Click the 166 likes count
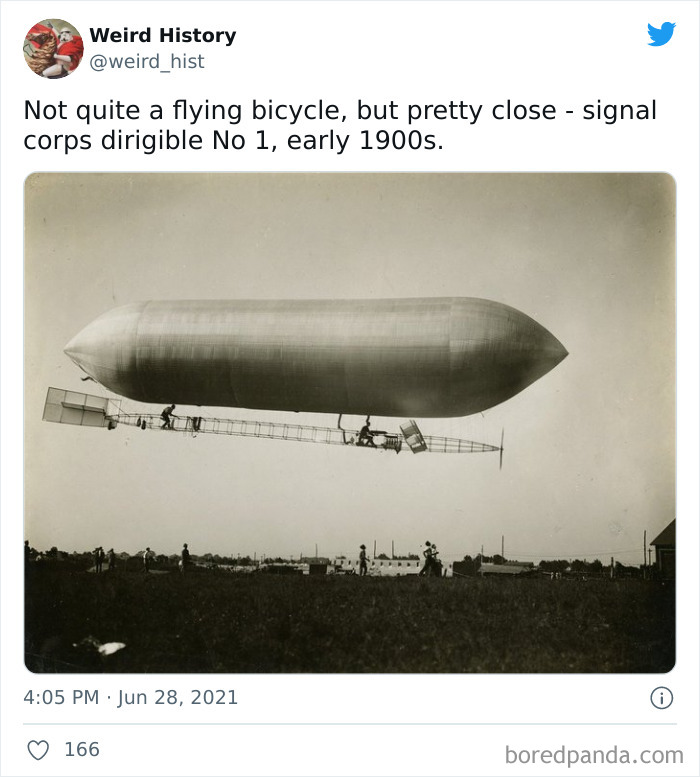Image resolution: width=700 pixels, height=777 pixels. pyautogui.click(x=82, y=750)
